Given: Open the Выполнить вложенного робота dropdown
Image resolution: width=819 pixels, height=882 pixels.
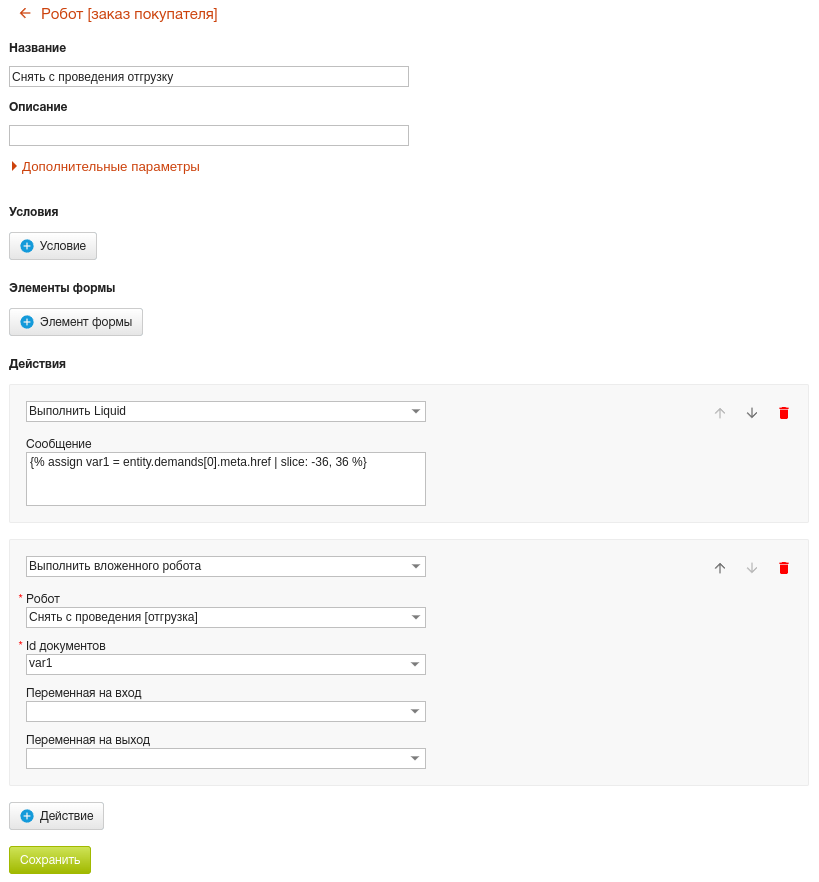Looking at the screenshot, I should [x=226, y=566].
